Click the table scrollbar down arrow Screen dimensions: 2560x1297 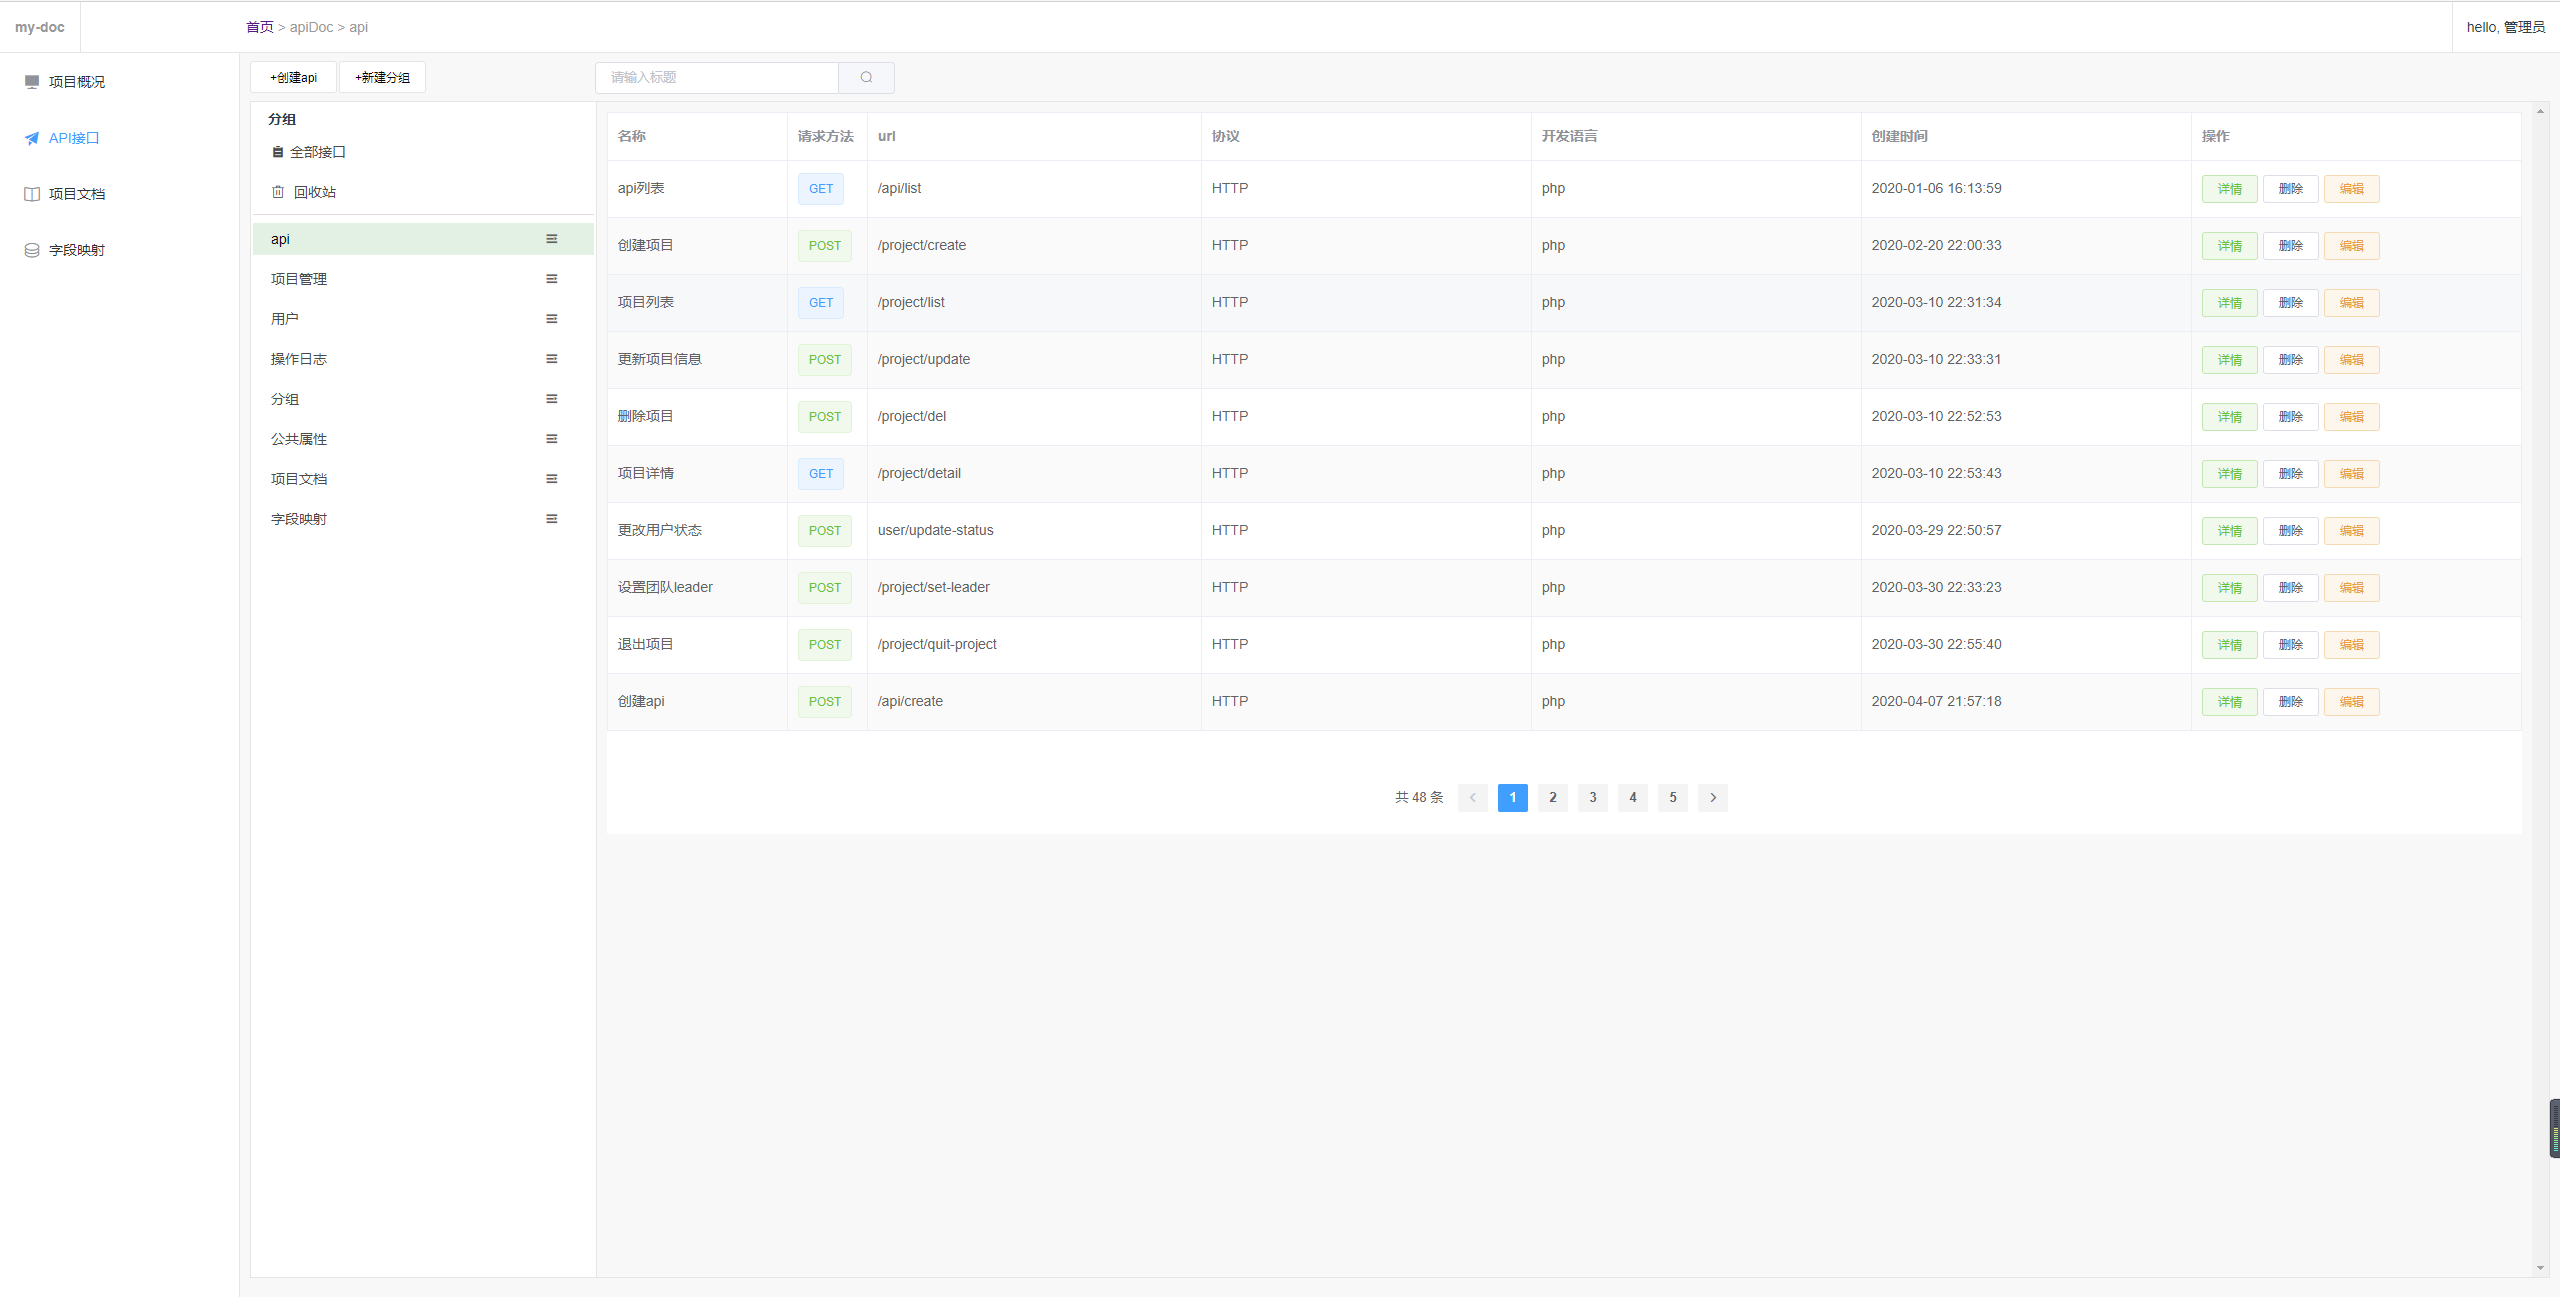tap(2540, 1268)
